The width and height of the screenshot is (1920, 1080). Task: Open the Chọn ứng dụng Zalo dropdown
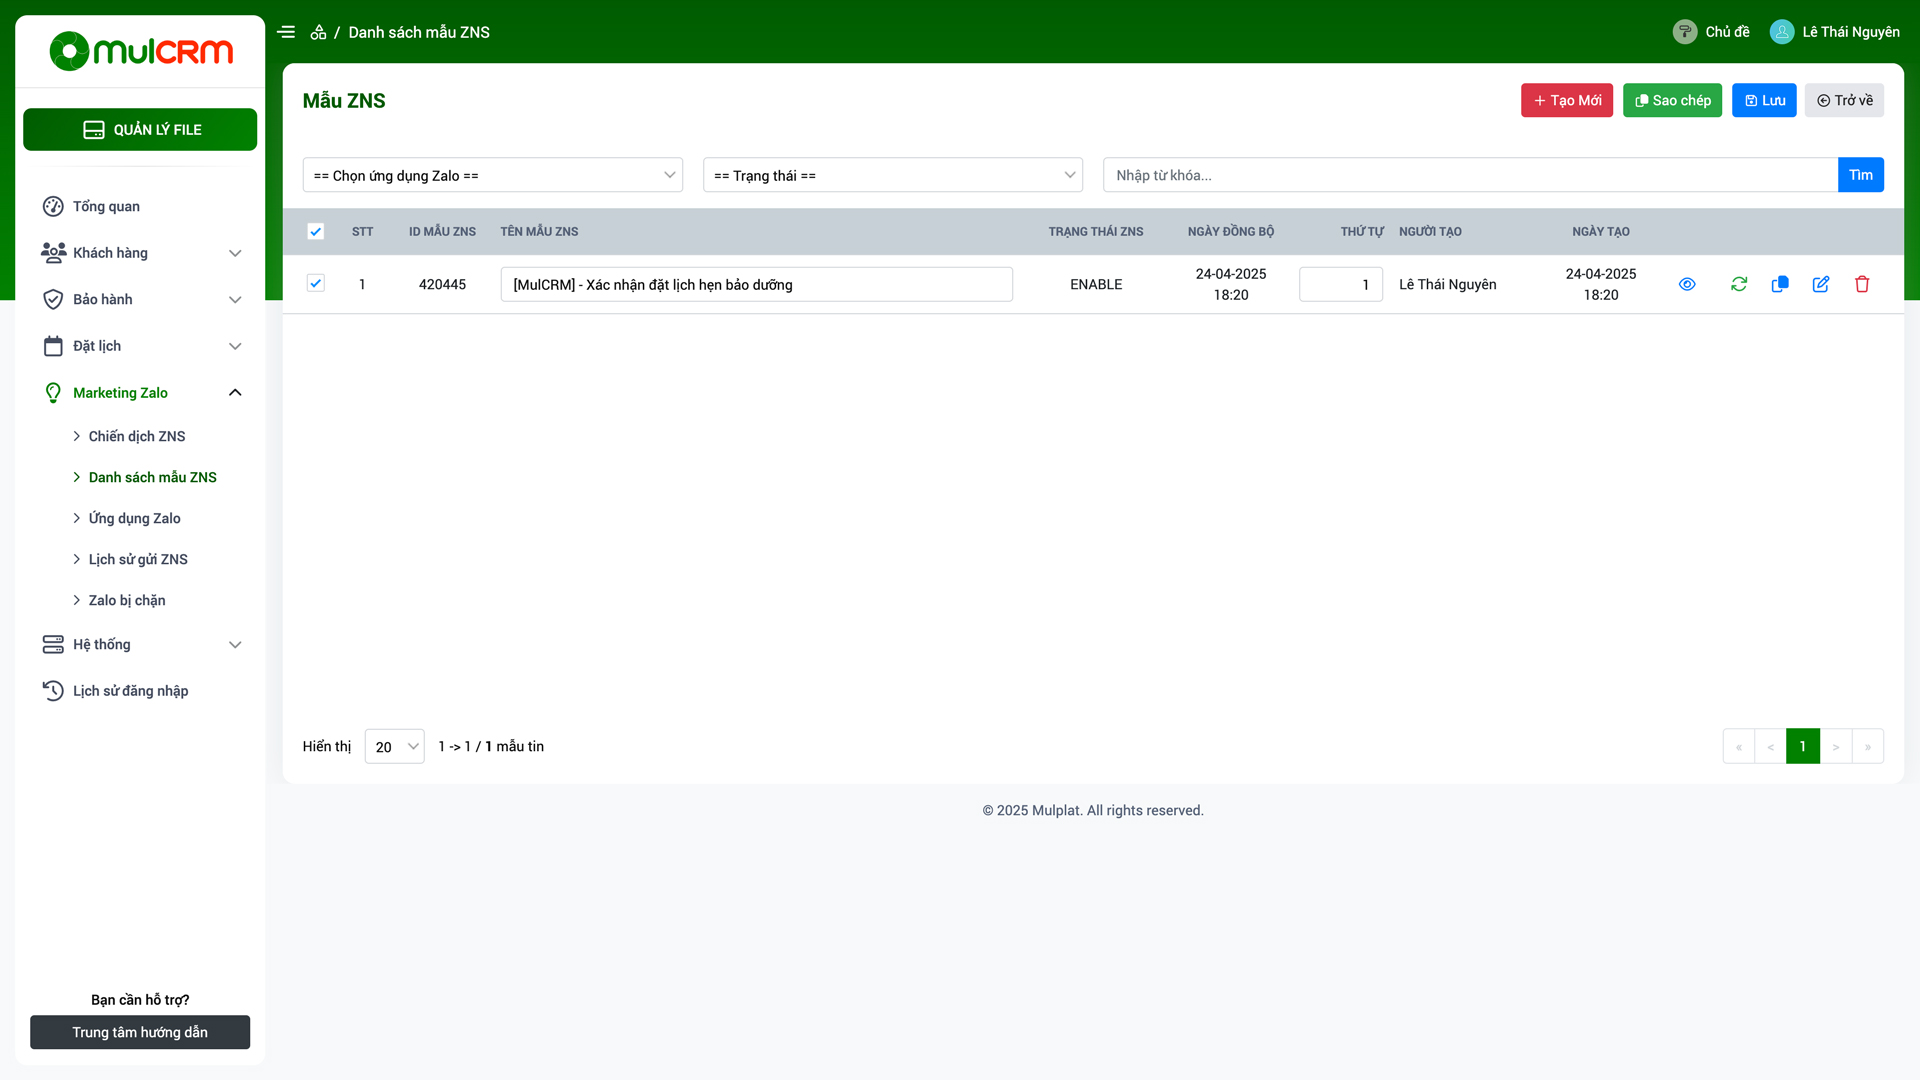coord(492,175)
